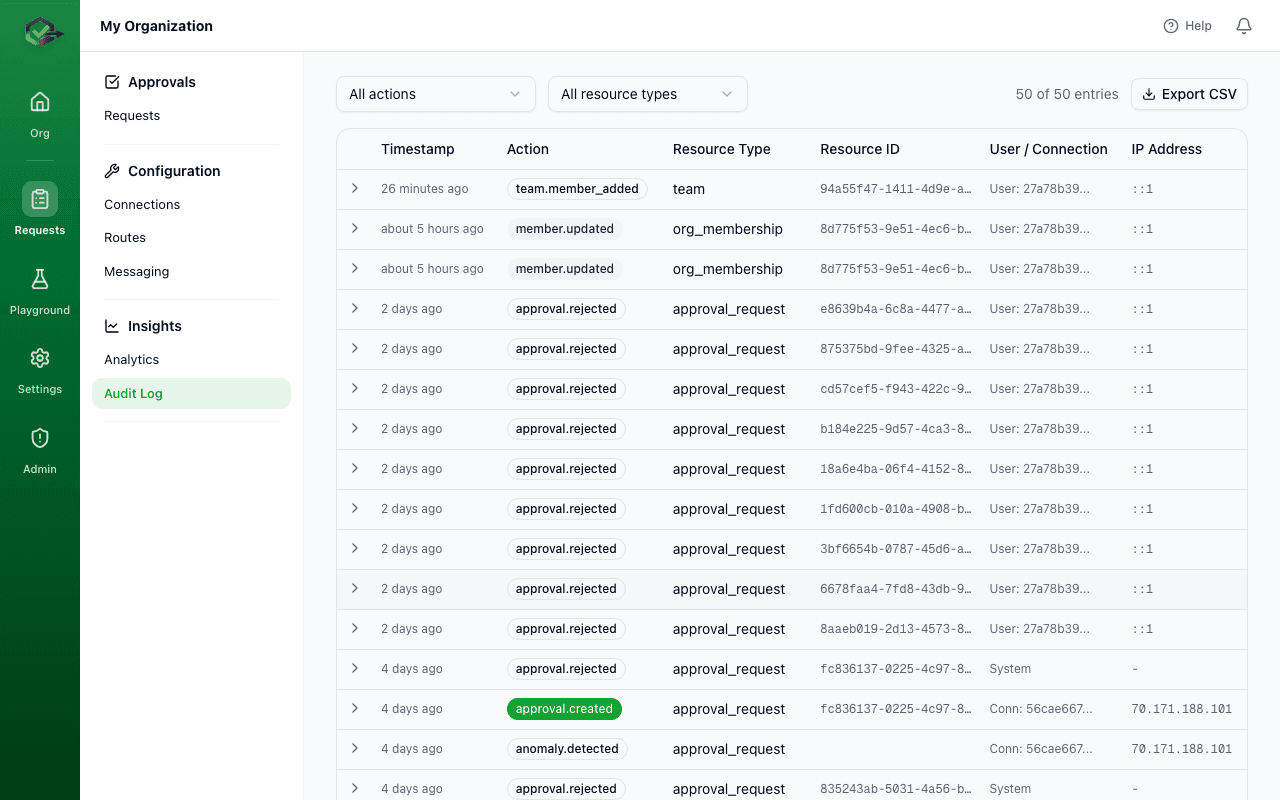Select the Requests icon in the sidebar
The height and width of the screenshot is (800, 1280).
tap(40, 198)
